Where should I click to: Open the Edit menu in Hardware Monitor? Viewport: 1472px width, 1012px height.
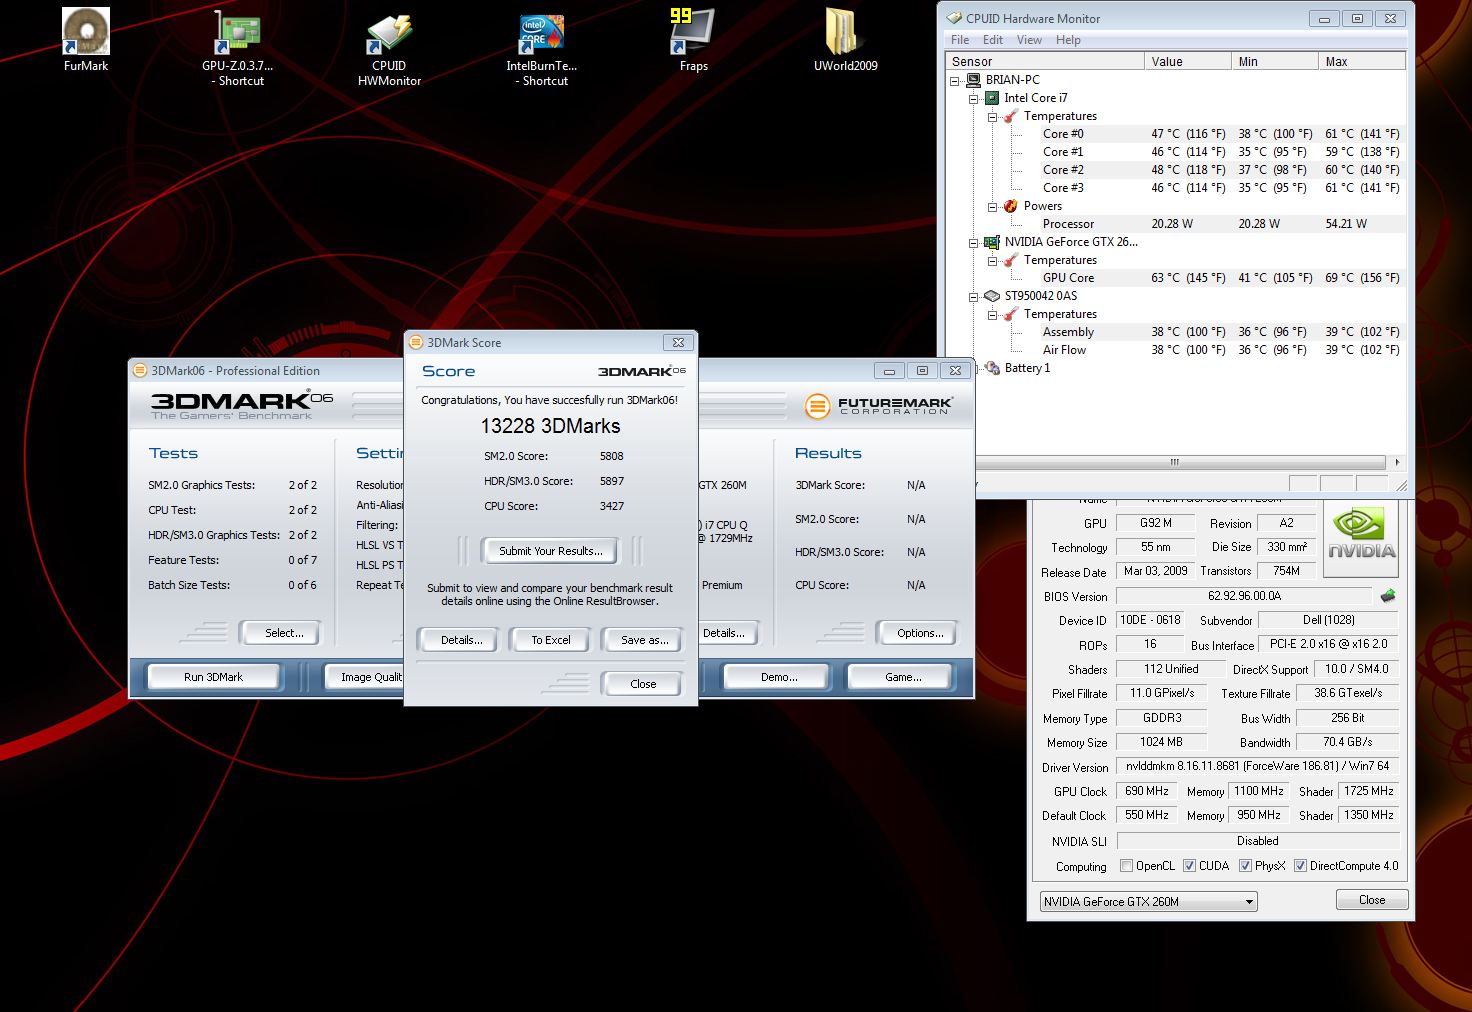click(993, 40)
